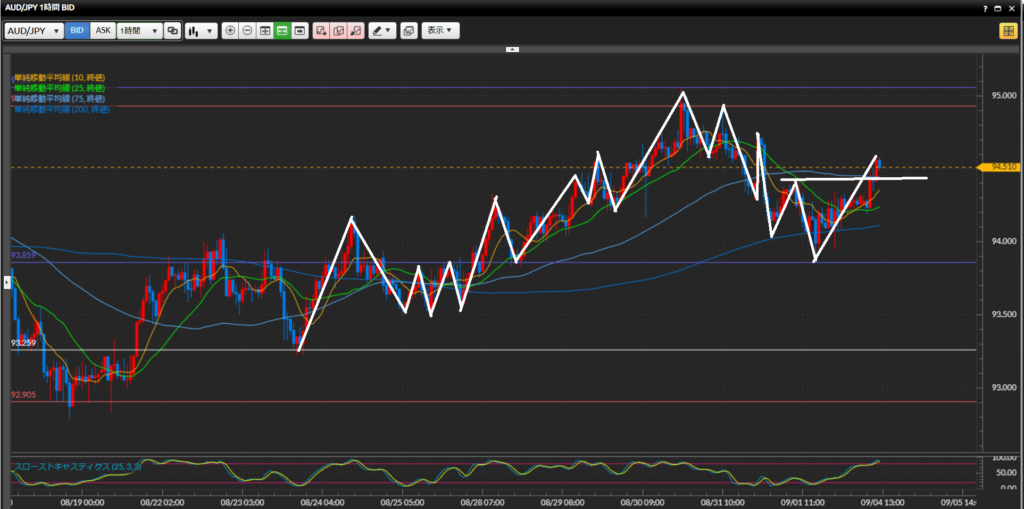1024x509 pixels.
Task: Switch price display to BID
Action: click(x=77, y=31)
